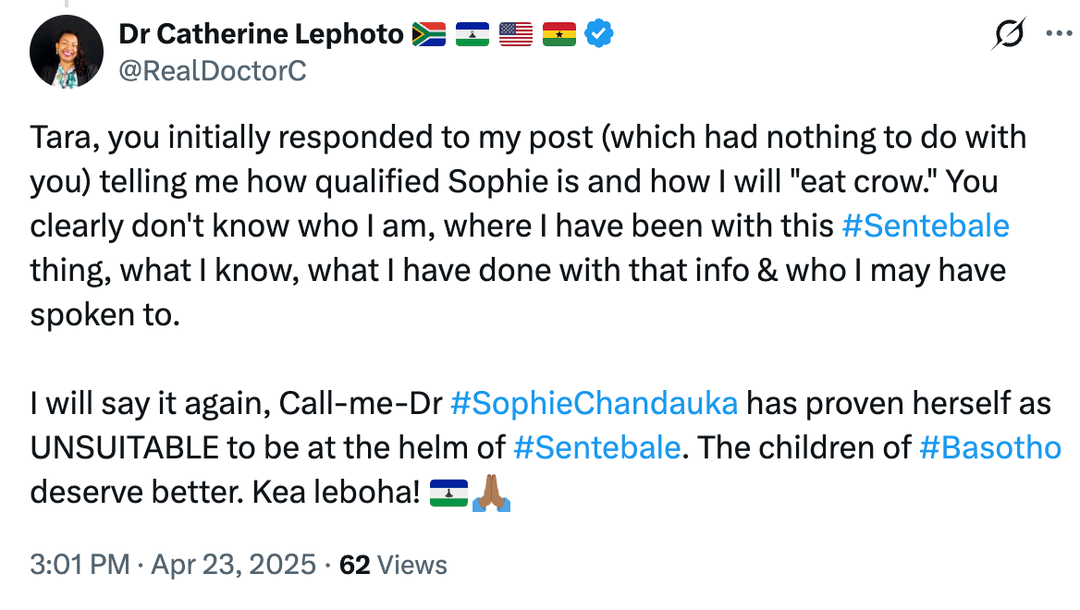Click the Ghana flag emoji
1080x610 pixels.
[559, 35]
